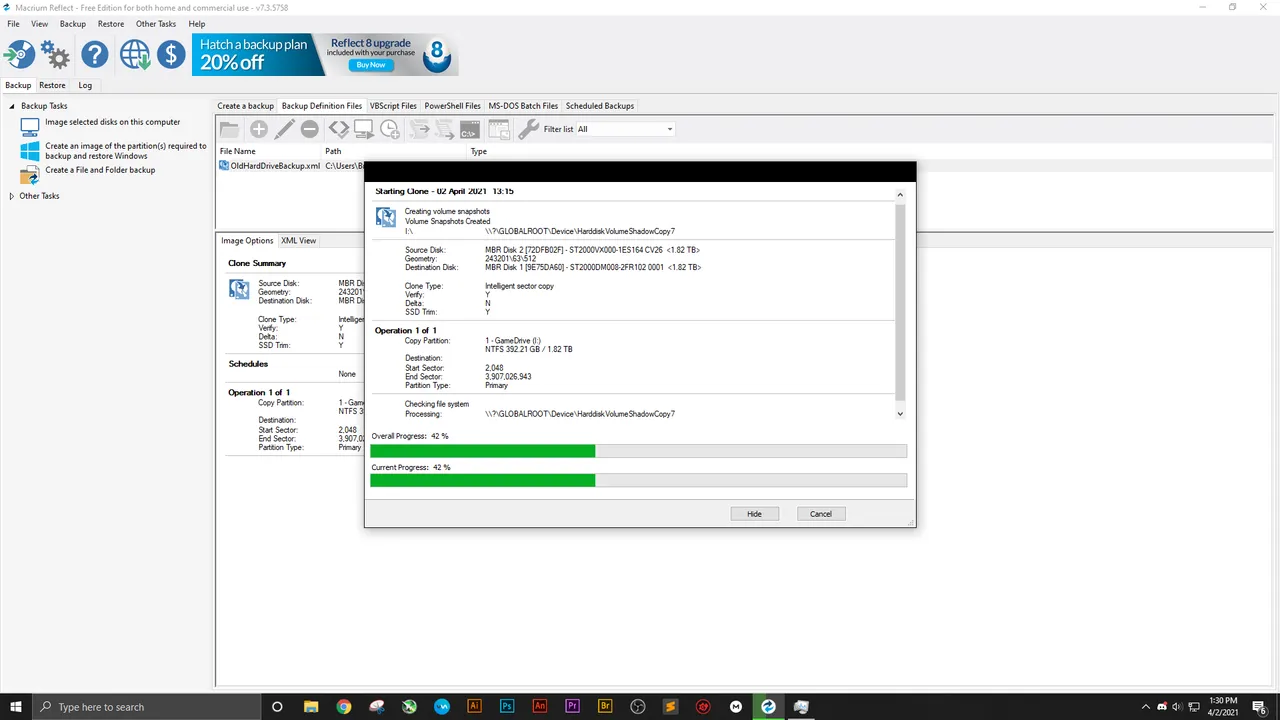Click the wrench advanced options icon
Screen dimensions: 1280x720
pos(528,129)
